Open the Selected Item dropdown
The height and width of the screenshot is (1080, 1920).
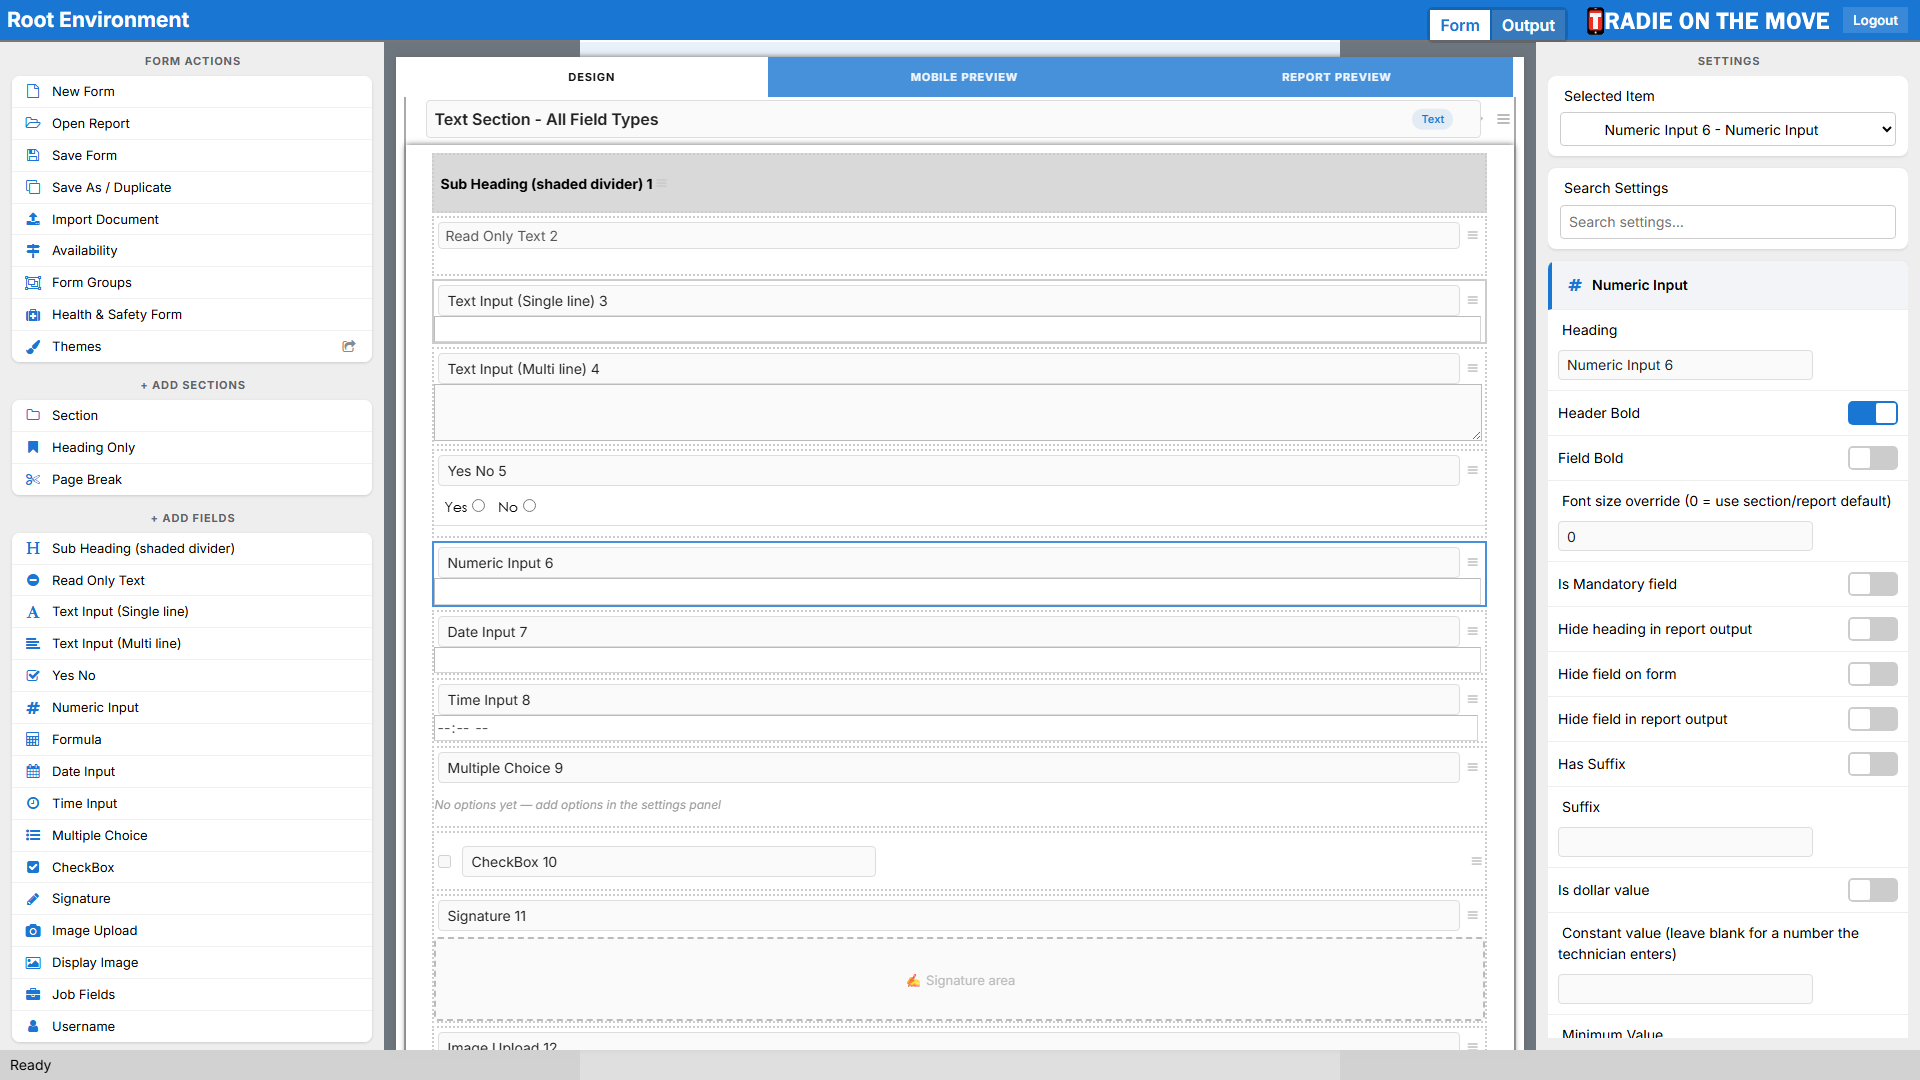tap(1727, 130)
